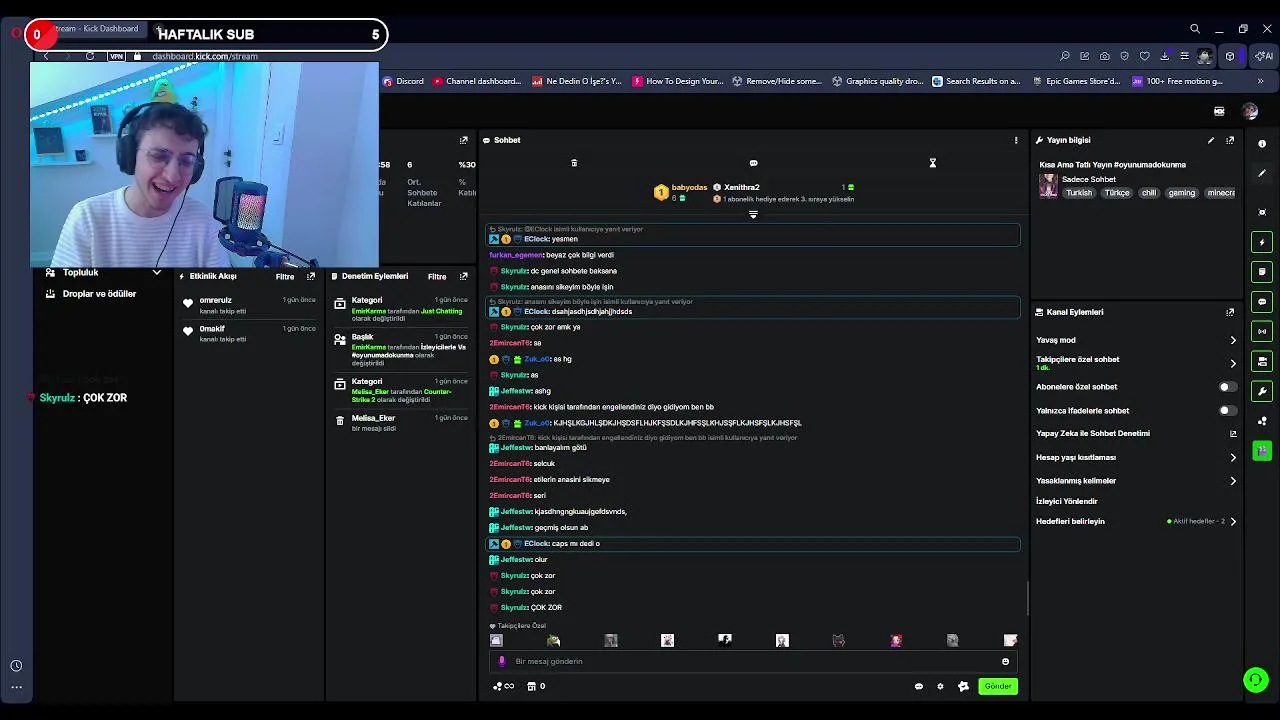This screenshot has height=720, width=1280.
Task: Click the badge star icon beside Gönder
Action: [963, 686]
